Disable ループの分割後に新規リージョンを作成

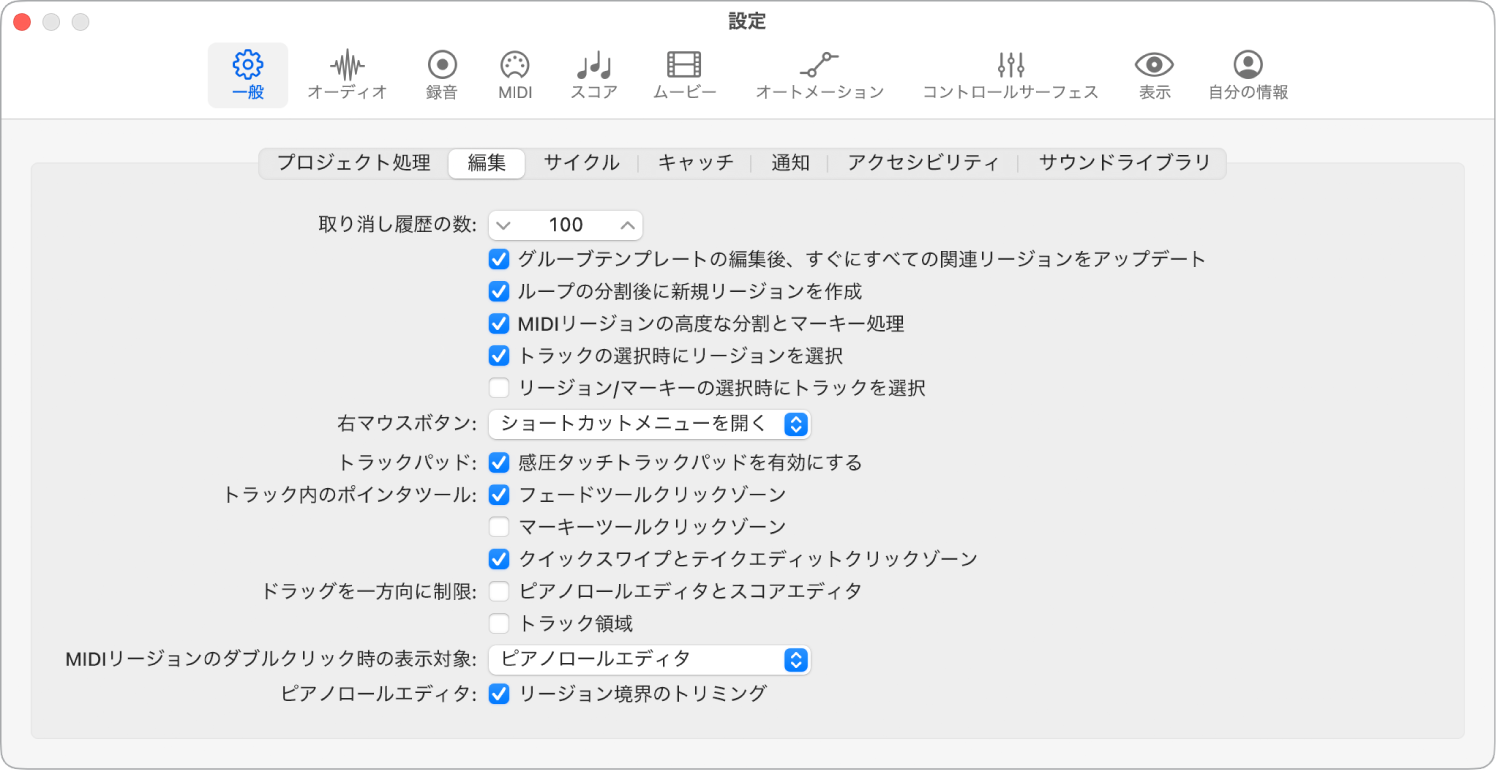pos(498,291)
